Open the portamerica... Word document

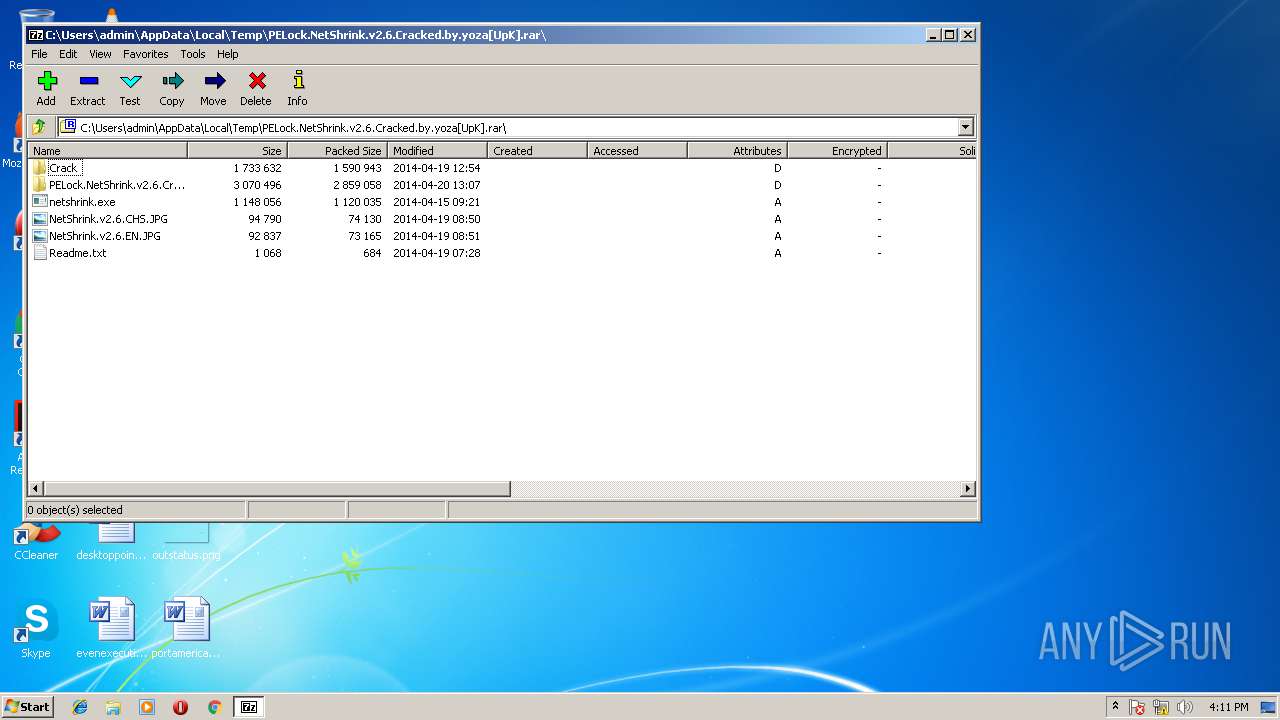pos(187,629)
